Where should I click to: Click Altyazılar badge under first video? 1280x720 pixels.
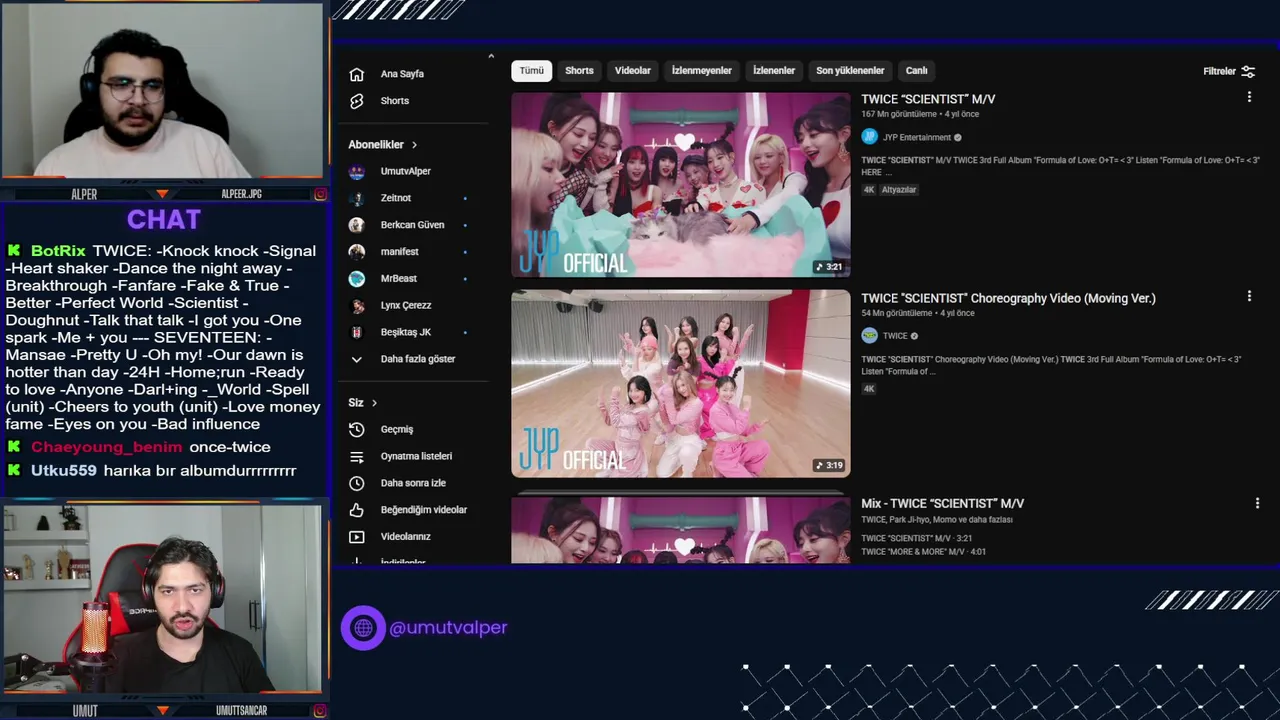[899, 190]
